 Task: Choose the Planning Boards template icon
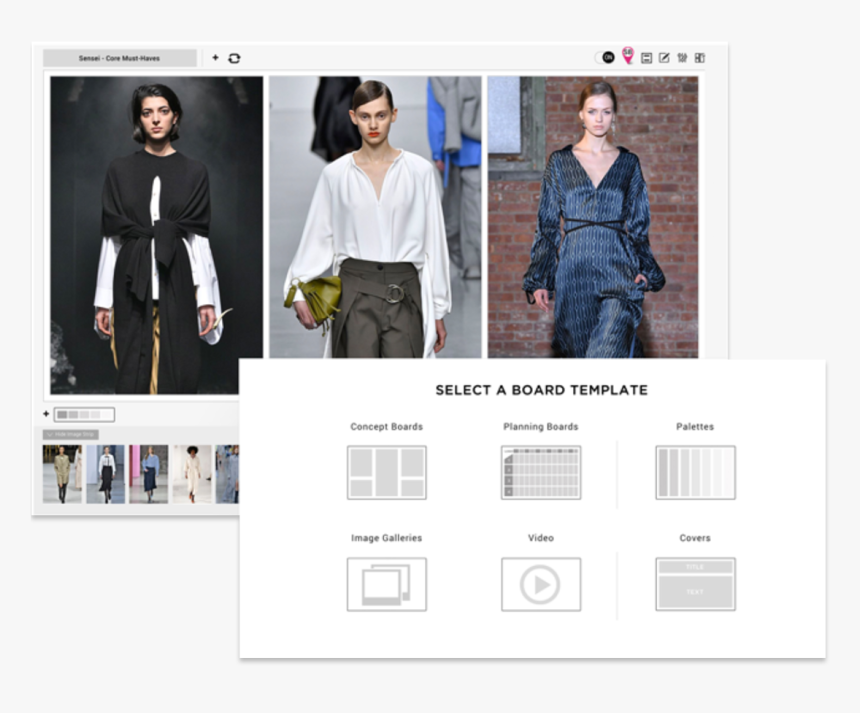(541, 472)
